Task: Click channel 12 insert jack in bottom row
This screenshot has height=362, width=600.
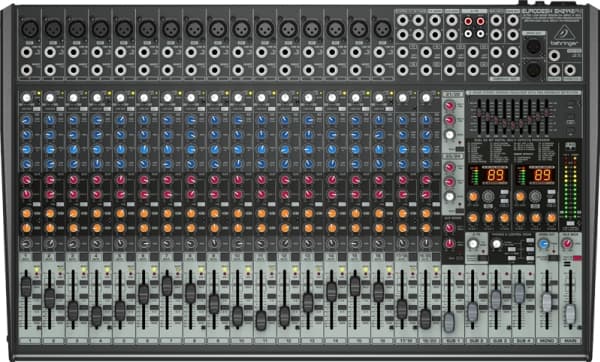Action: 285,70
